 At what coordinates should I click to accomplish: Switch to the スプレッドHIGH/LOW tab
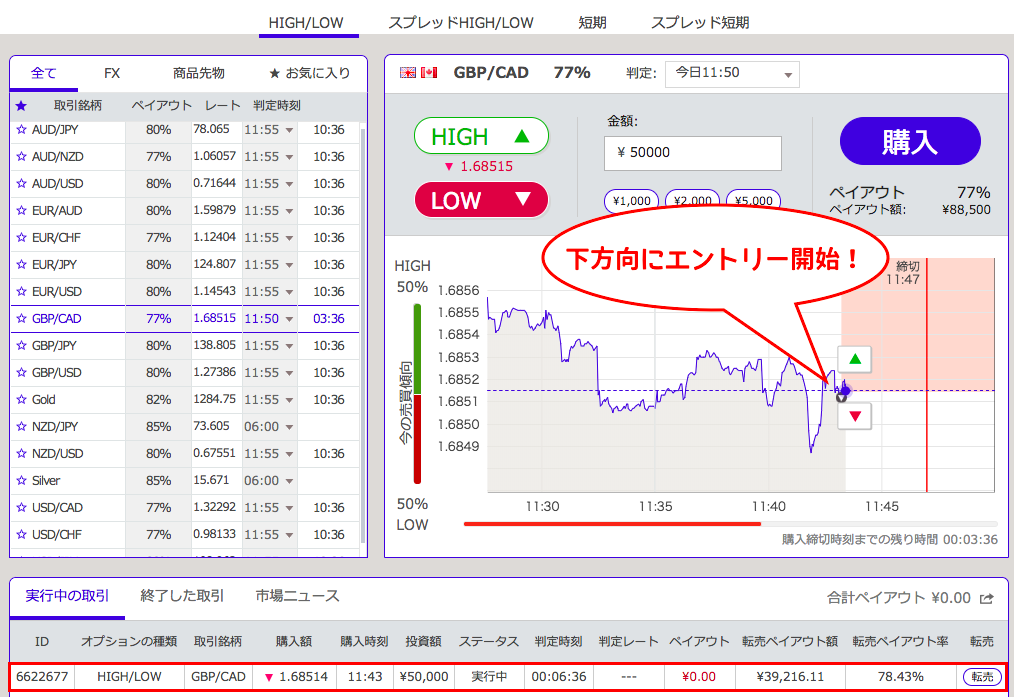(x=460, y=22)
